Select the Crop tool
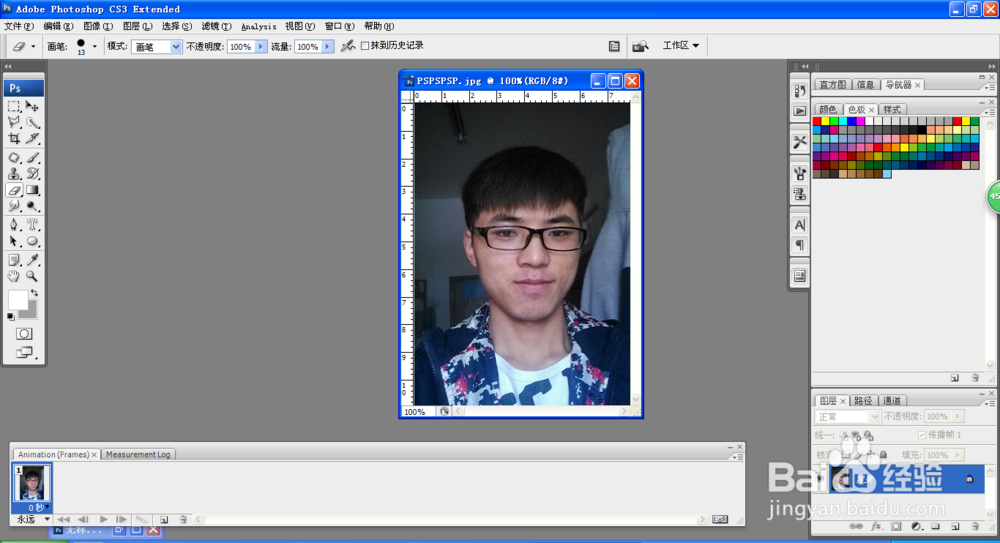Viewport: 1000px width, 543px height. coord(14,138)
